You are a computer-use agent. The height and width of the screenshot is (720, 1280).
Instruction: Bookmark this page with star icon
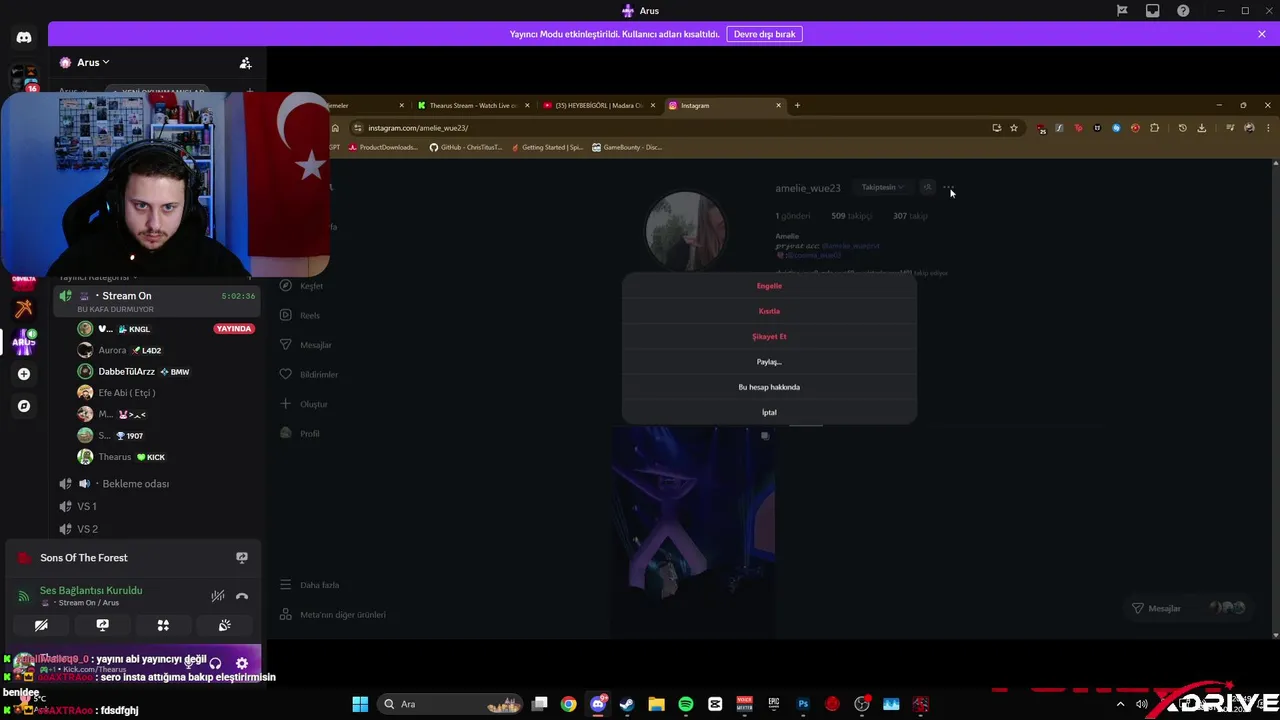point(1014,128)
